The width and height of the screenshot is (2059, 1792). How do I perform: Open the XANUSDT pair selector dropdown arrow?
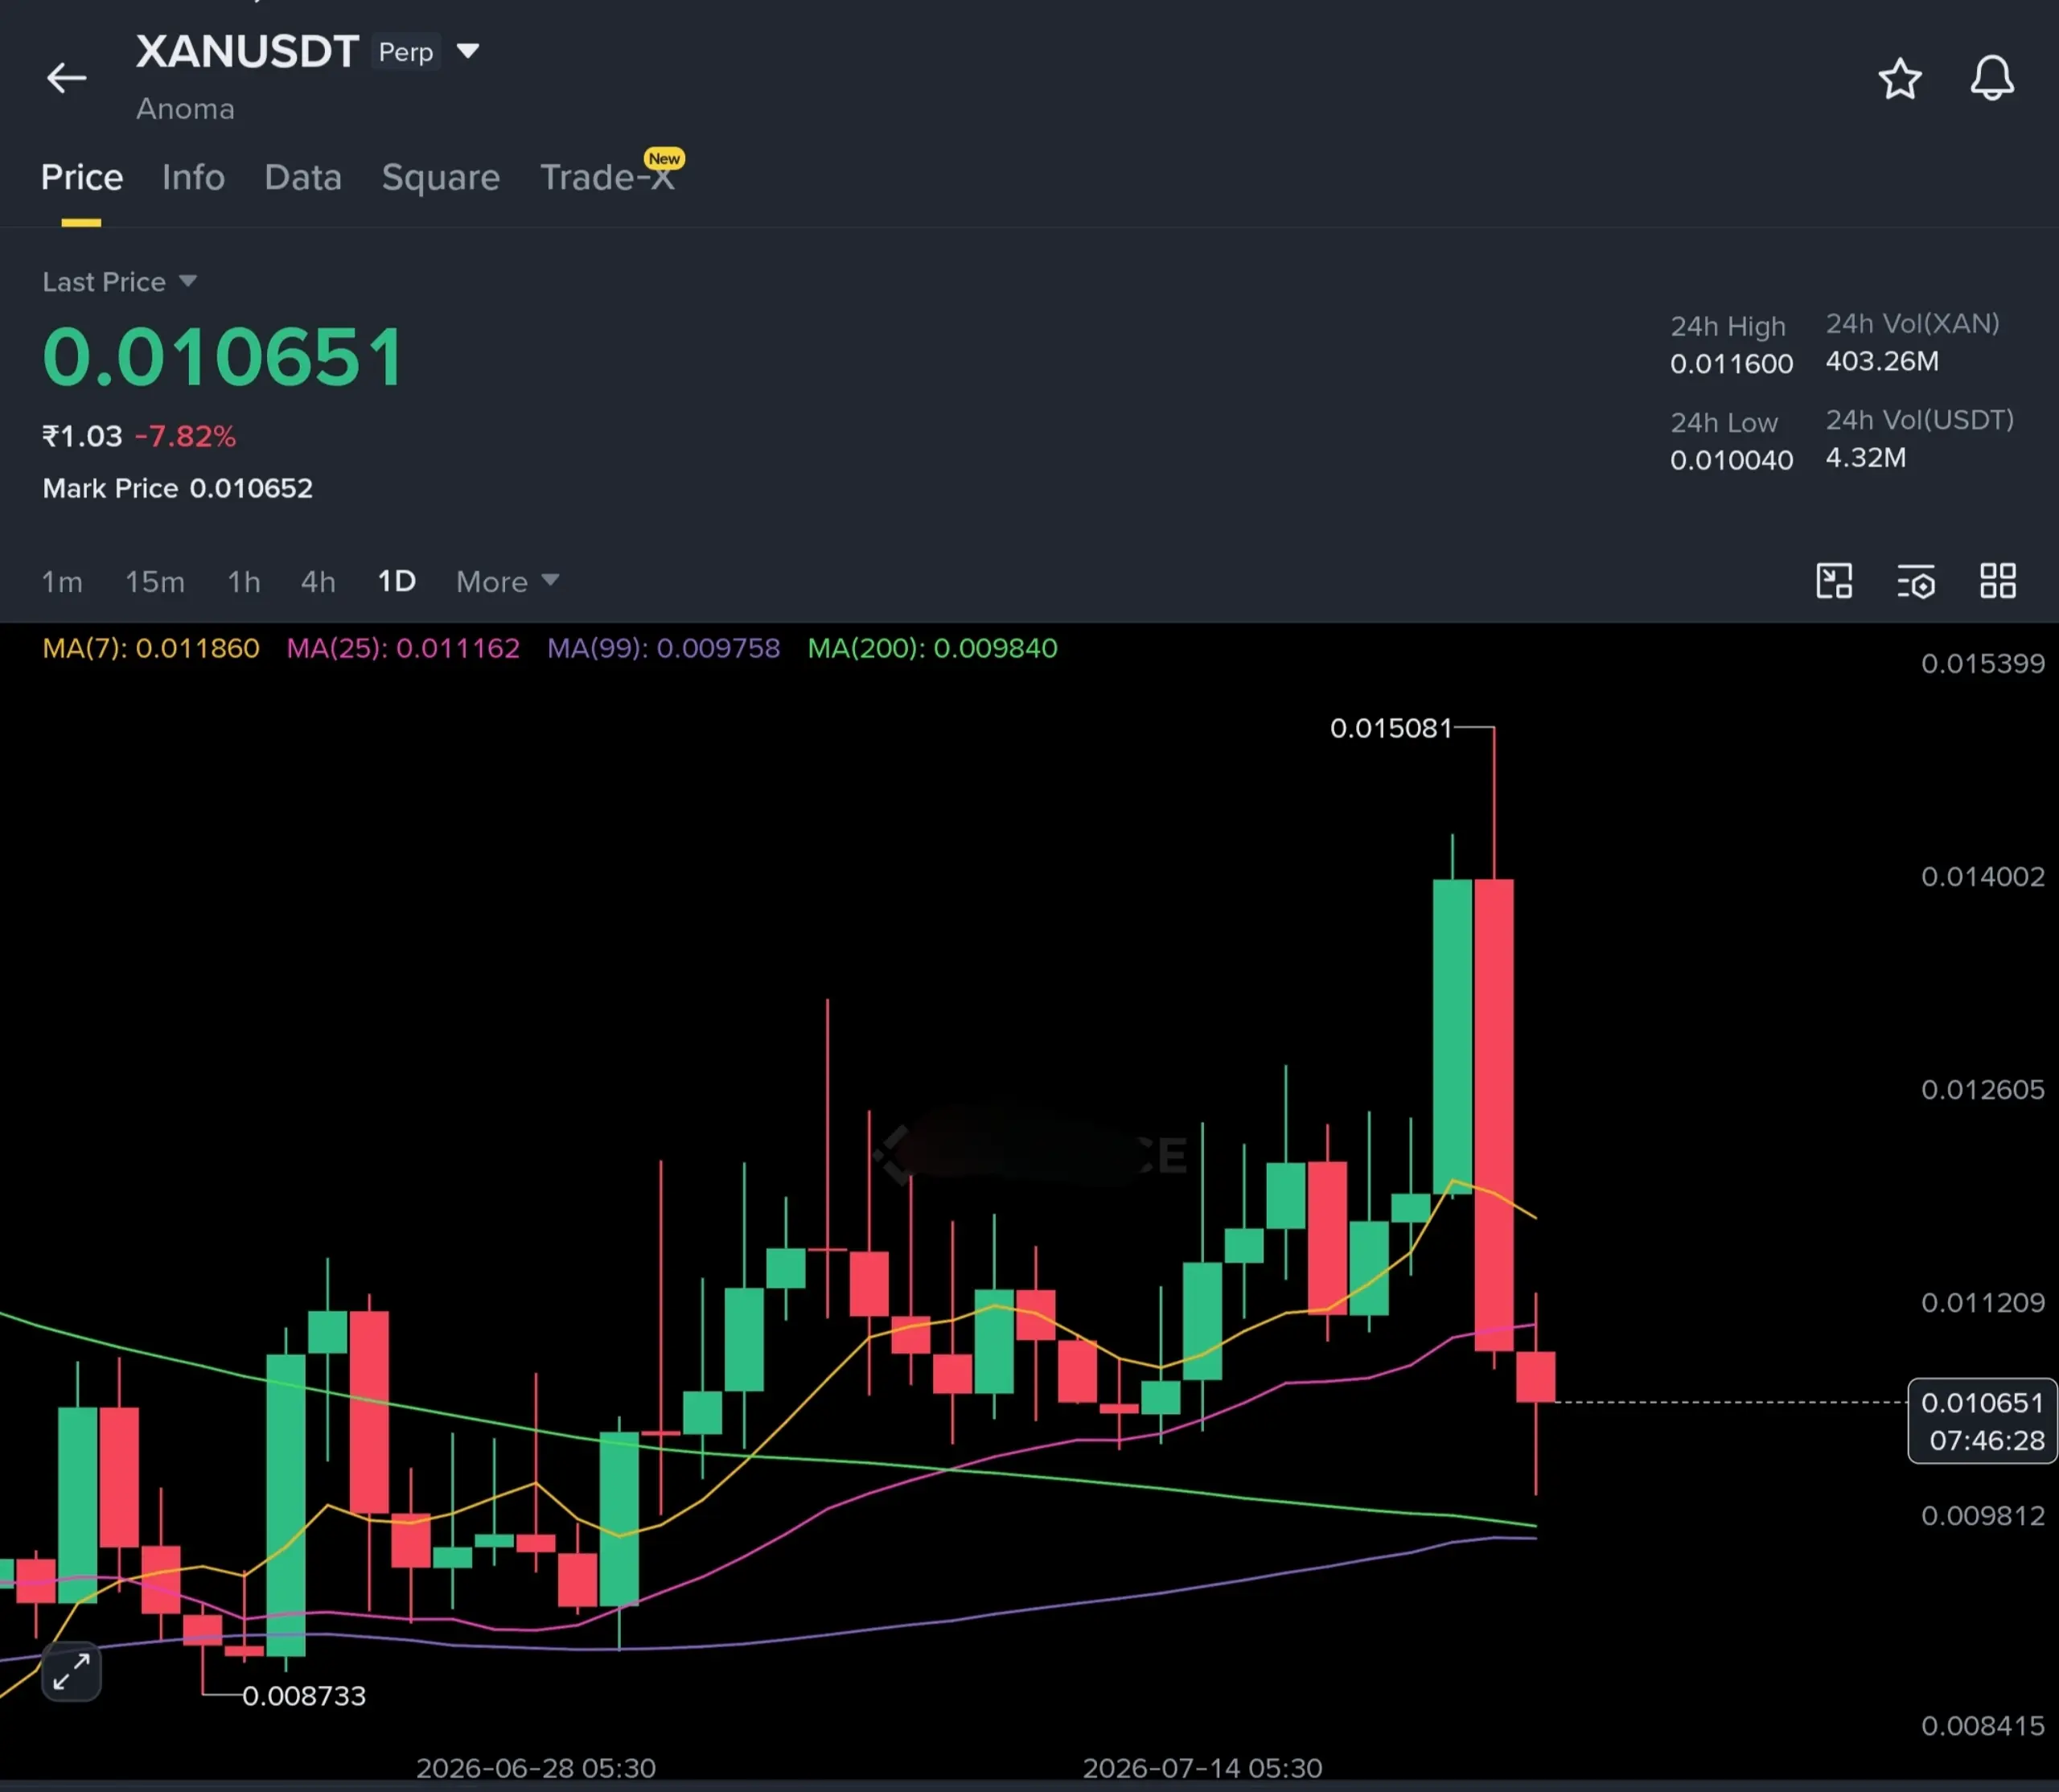[x=467, y=51]
